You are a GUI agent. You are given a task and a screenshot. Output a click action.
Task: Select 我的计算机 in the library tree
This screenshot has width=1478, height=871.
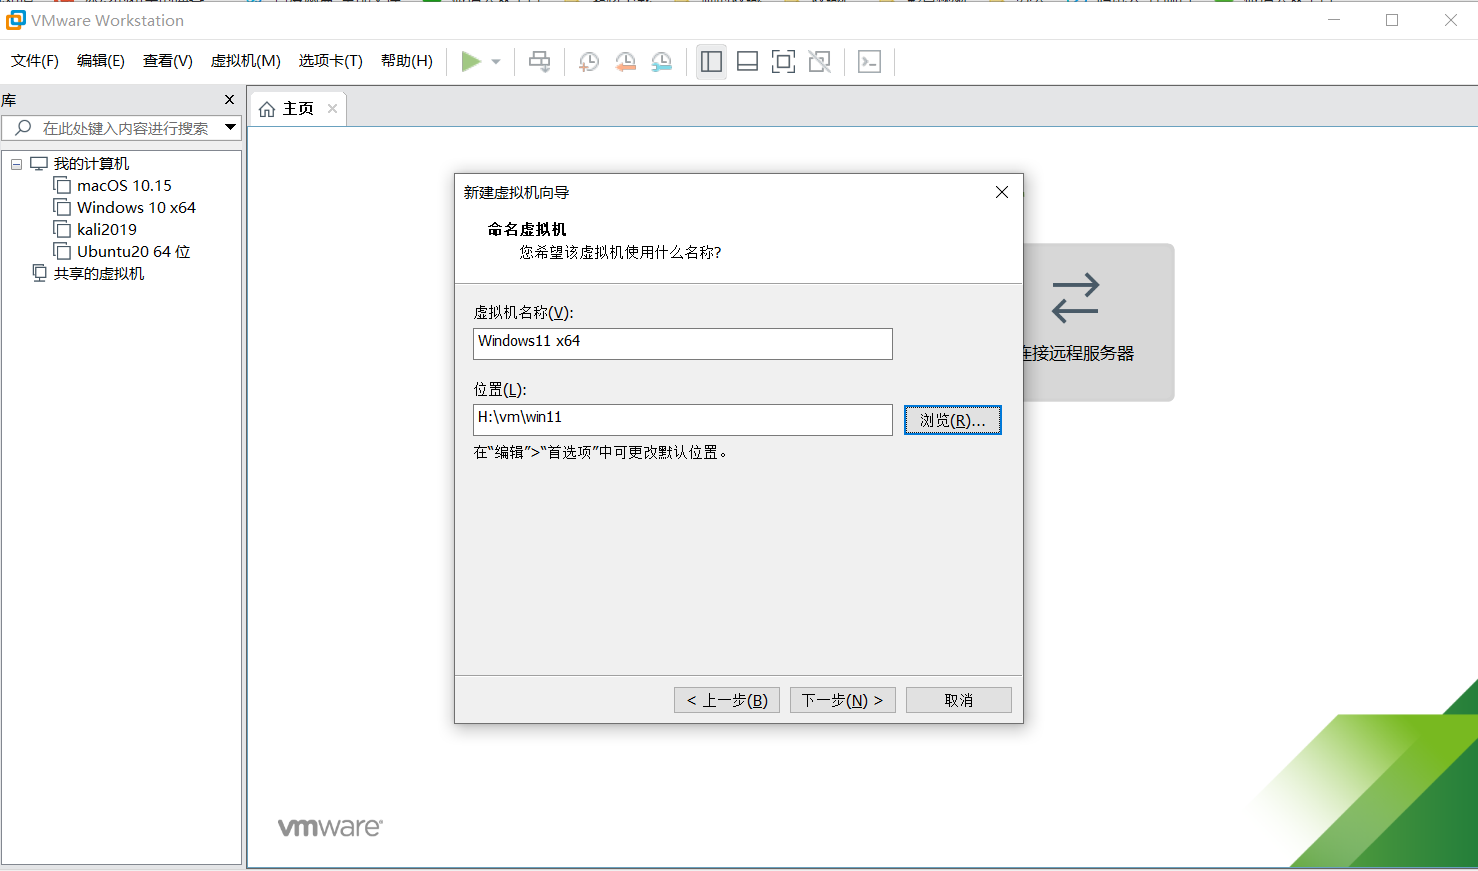[x=91, y=164]
